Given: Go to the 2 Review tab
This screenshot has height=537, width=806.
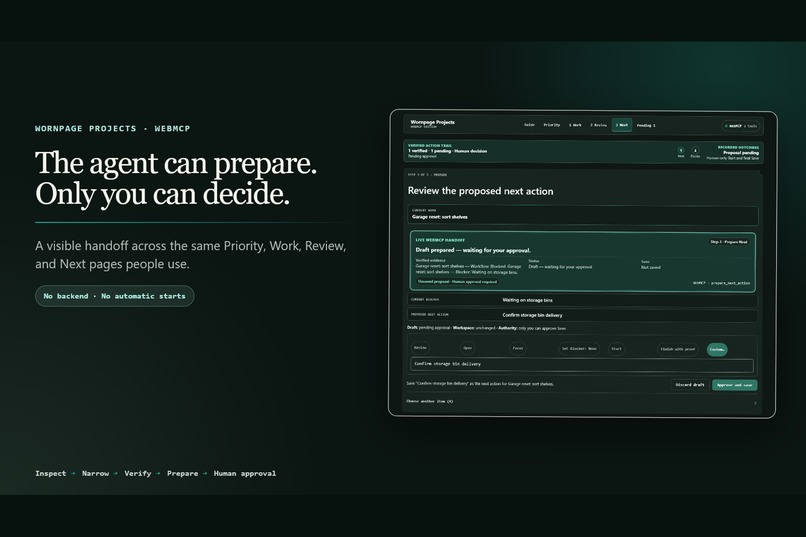Looking at the screenshot, I should tap(598, 125).
